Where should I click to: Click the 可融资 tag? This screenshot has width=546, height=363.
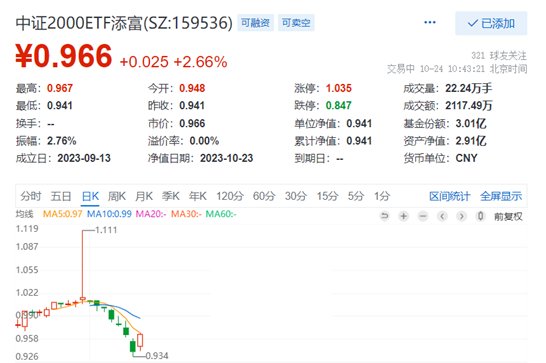(x=256, y=23)
